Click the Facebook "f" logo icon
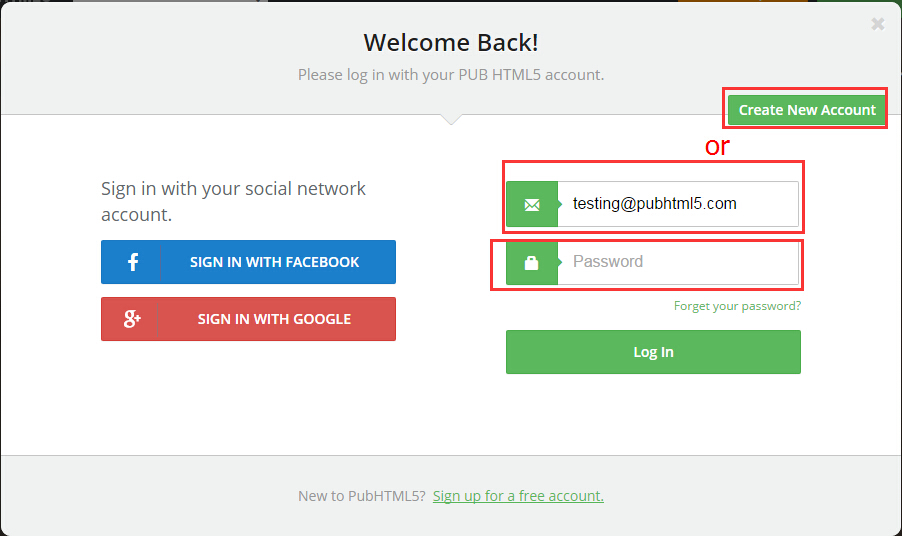This screenshot has width=902, height=536. (132, 262)
